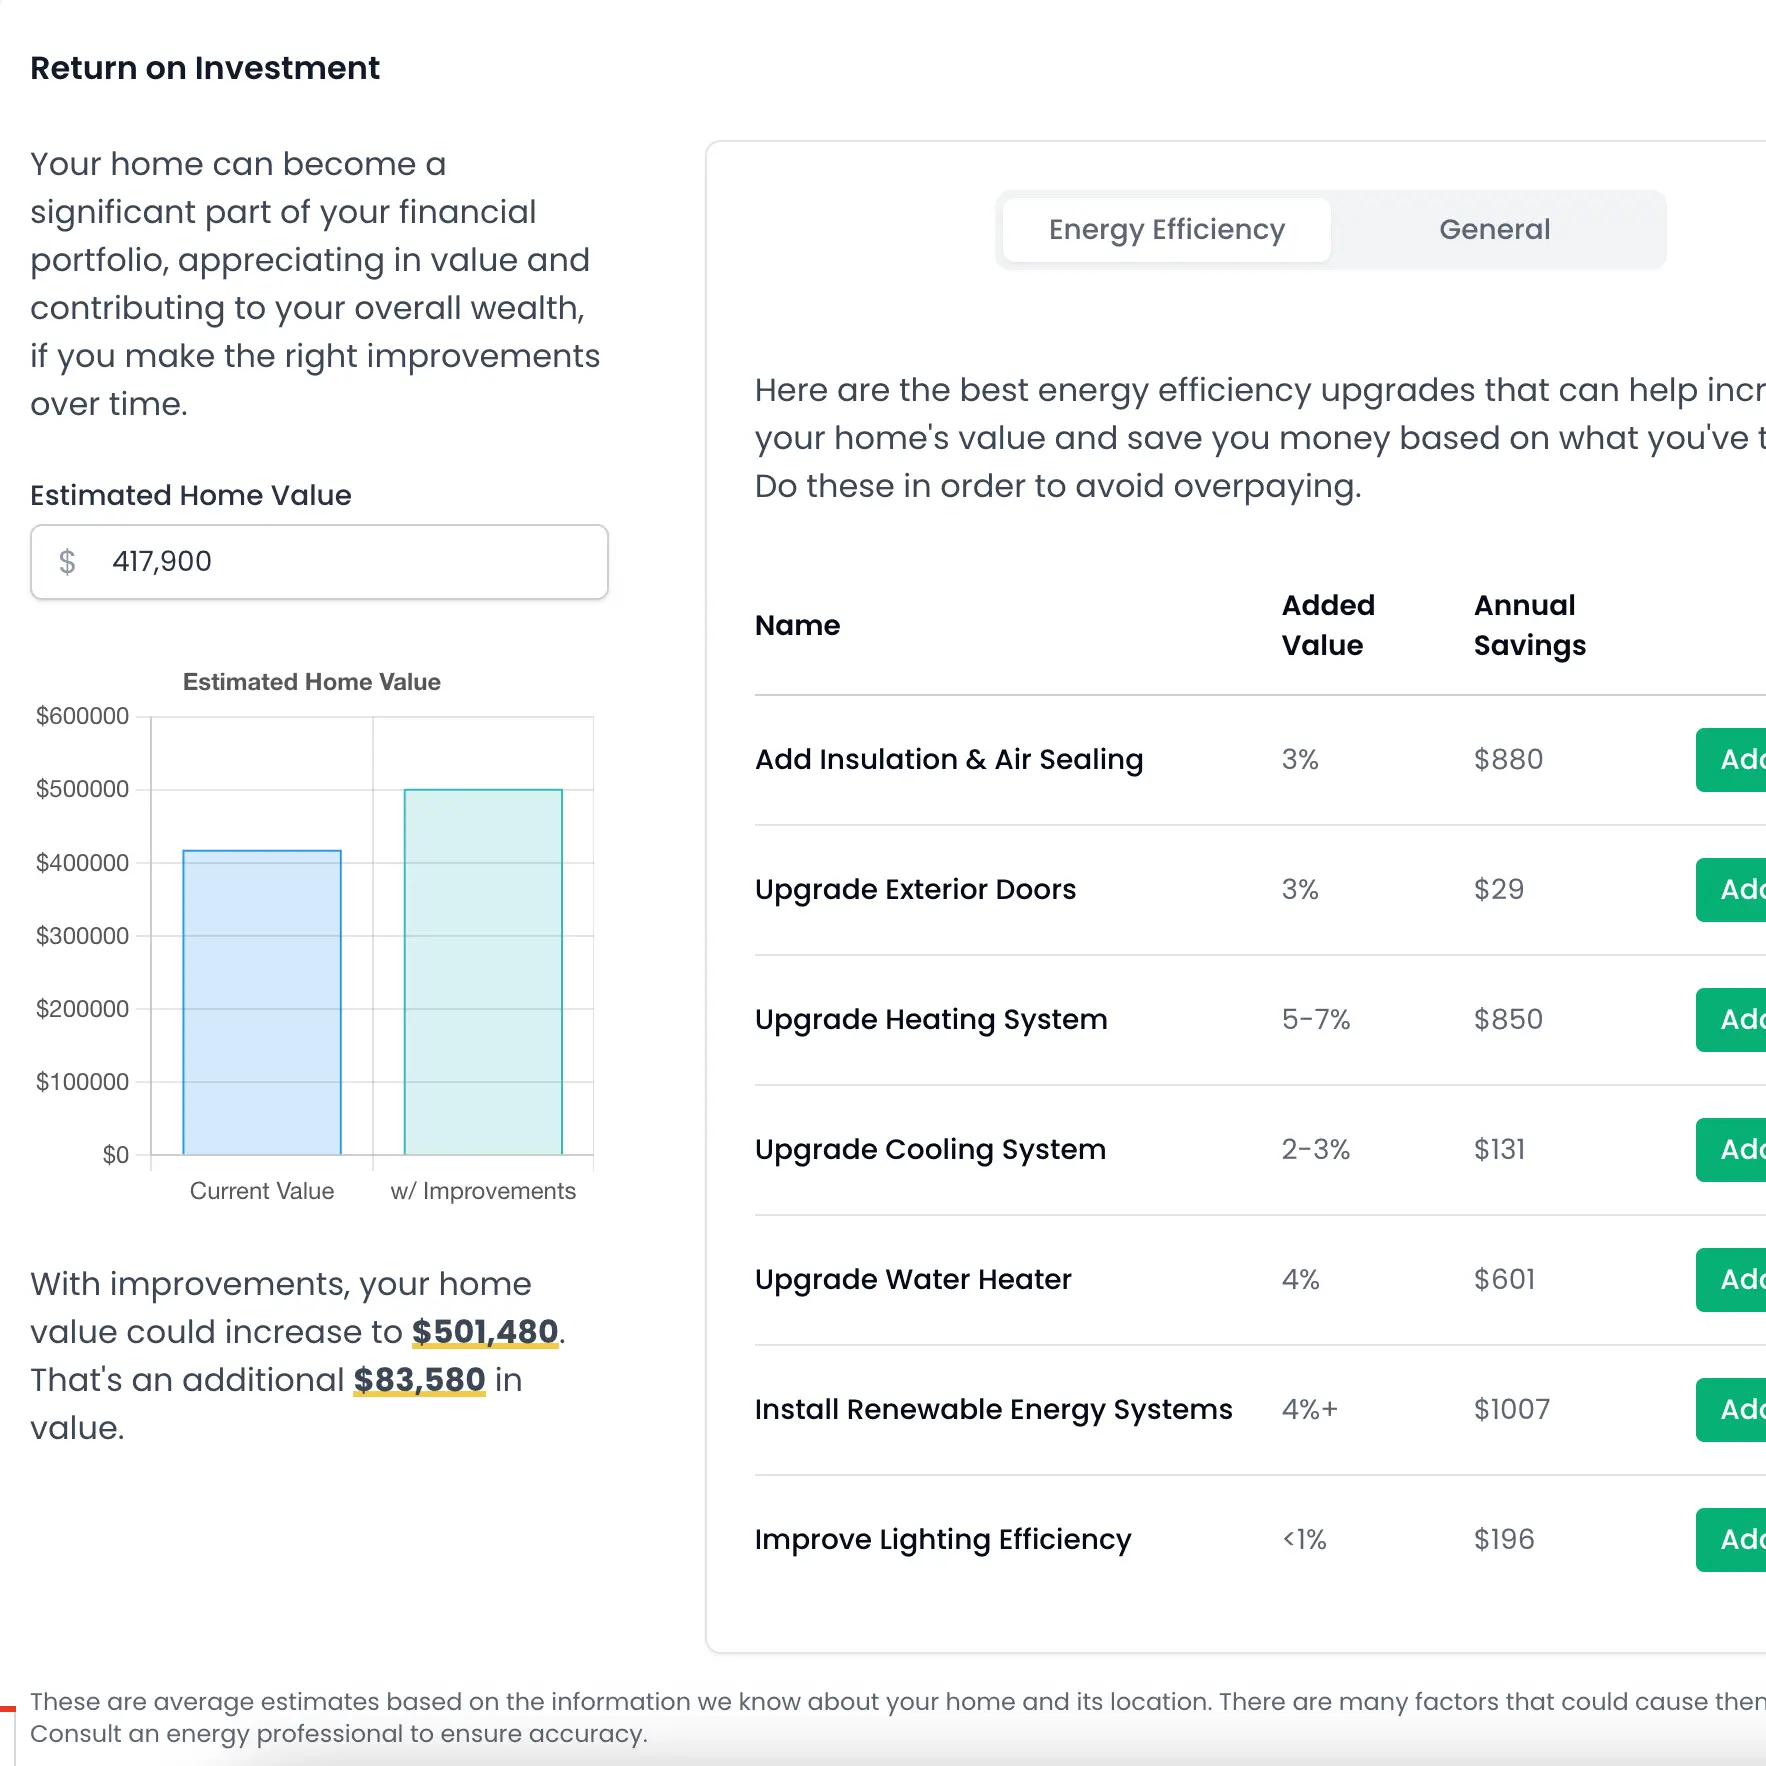Select the Install Renewable Energy Systems row name
This screenshot has height=1766, width=1766.
pyautogui.click(x=993, y=1410)
